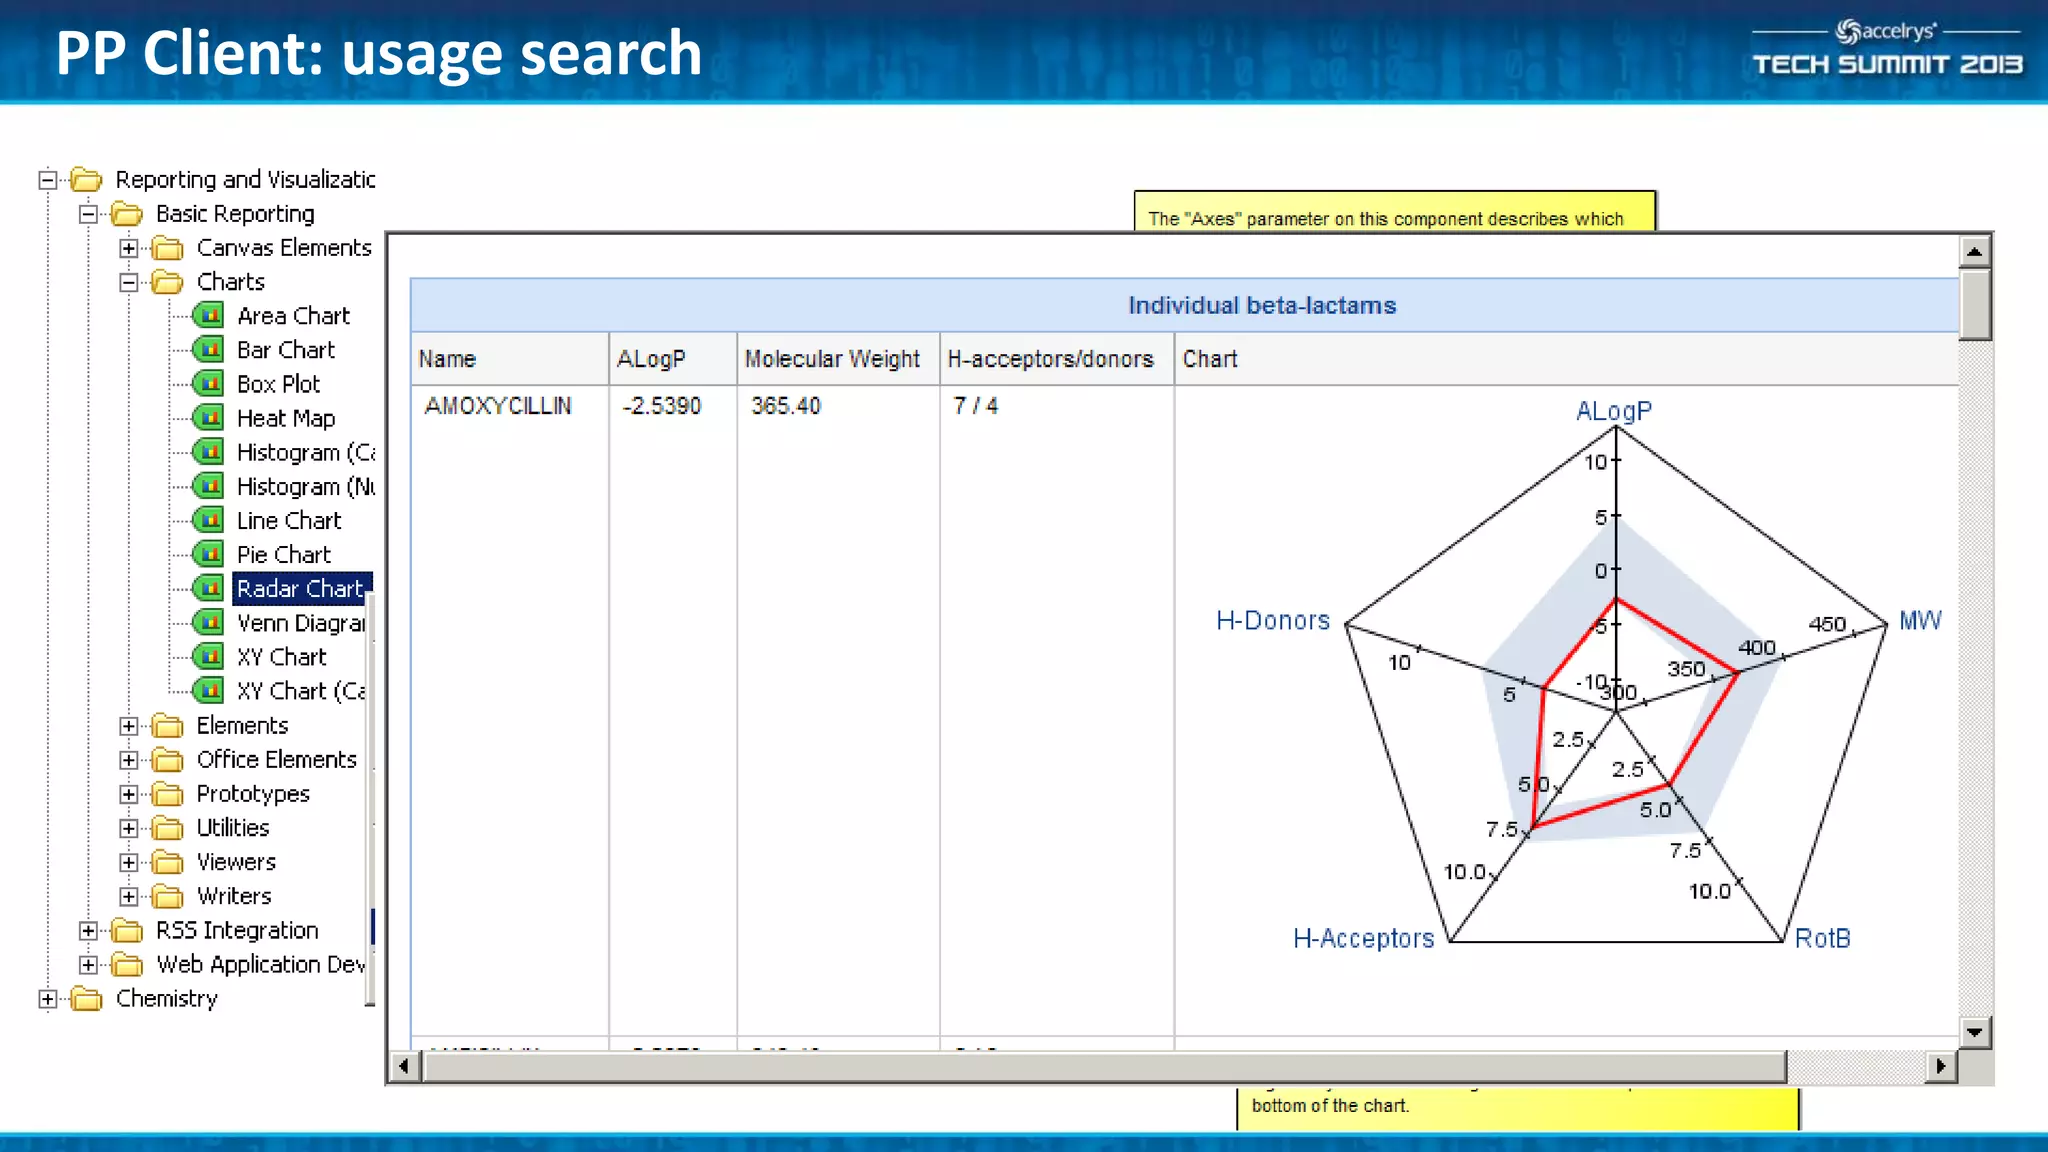Collapse the Charts node
Viewport: 2048px width, 1152px height.
click(x=129, y=282)
